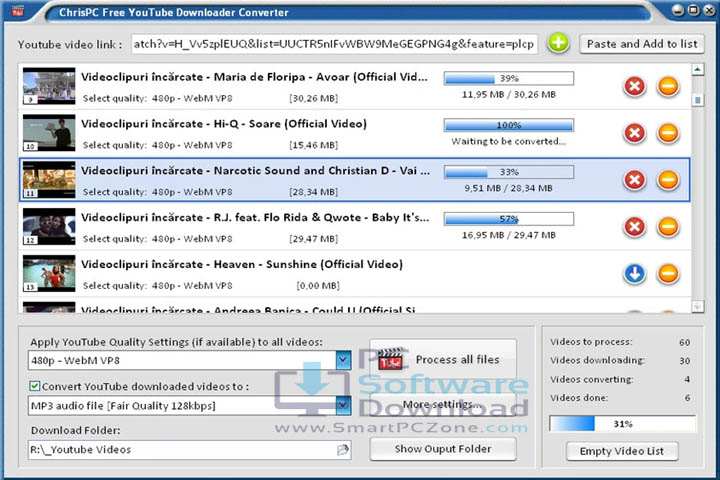The width and height of the screenshot is (720, 480).
Task: Click Process all files button
Action: pos(443,360)
